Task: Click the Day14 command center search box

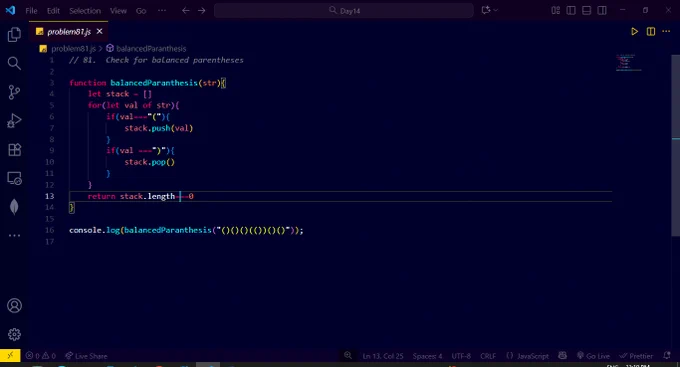Action: click(x=343, y=10)
